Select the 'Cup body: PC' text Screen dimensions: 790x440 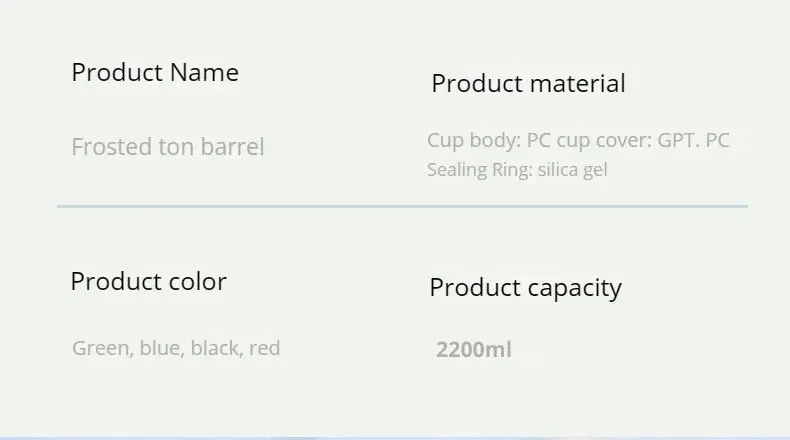click(475, 140)
